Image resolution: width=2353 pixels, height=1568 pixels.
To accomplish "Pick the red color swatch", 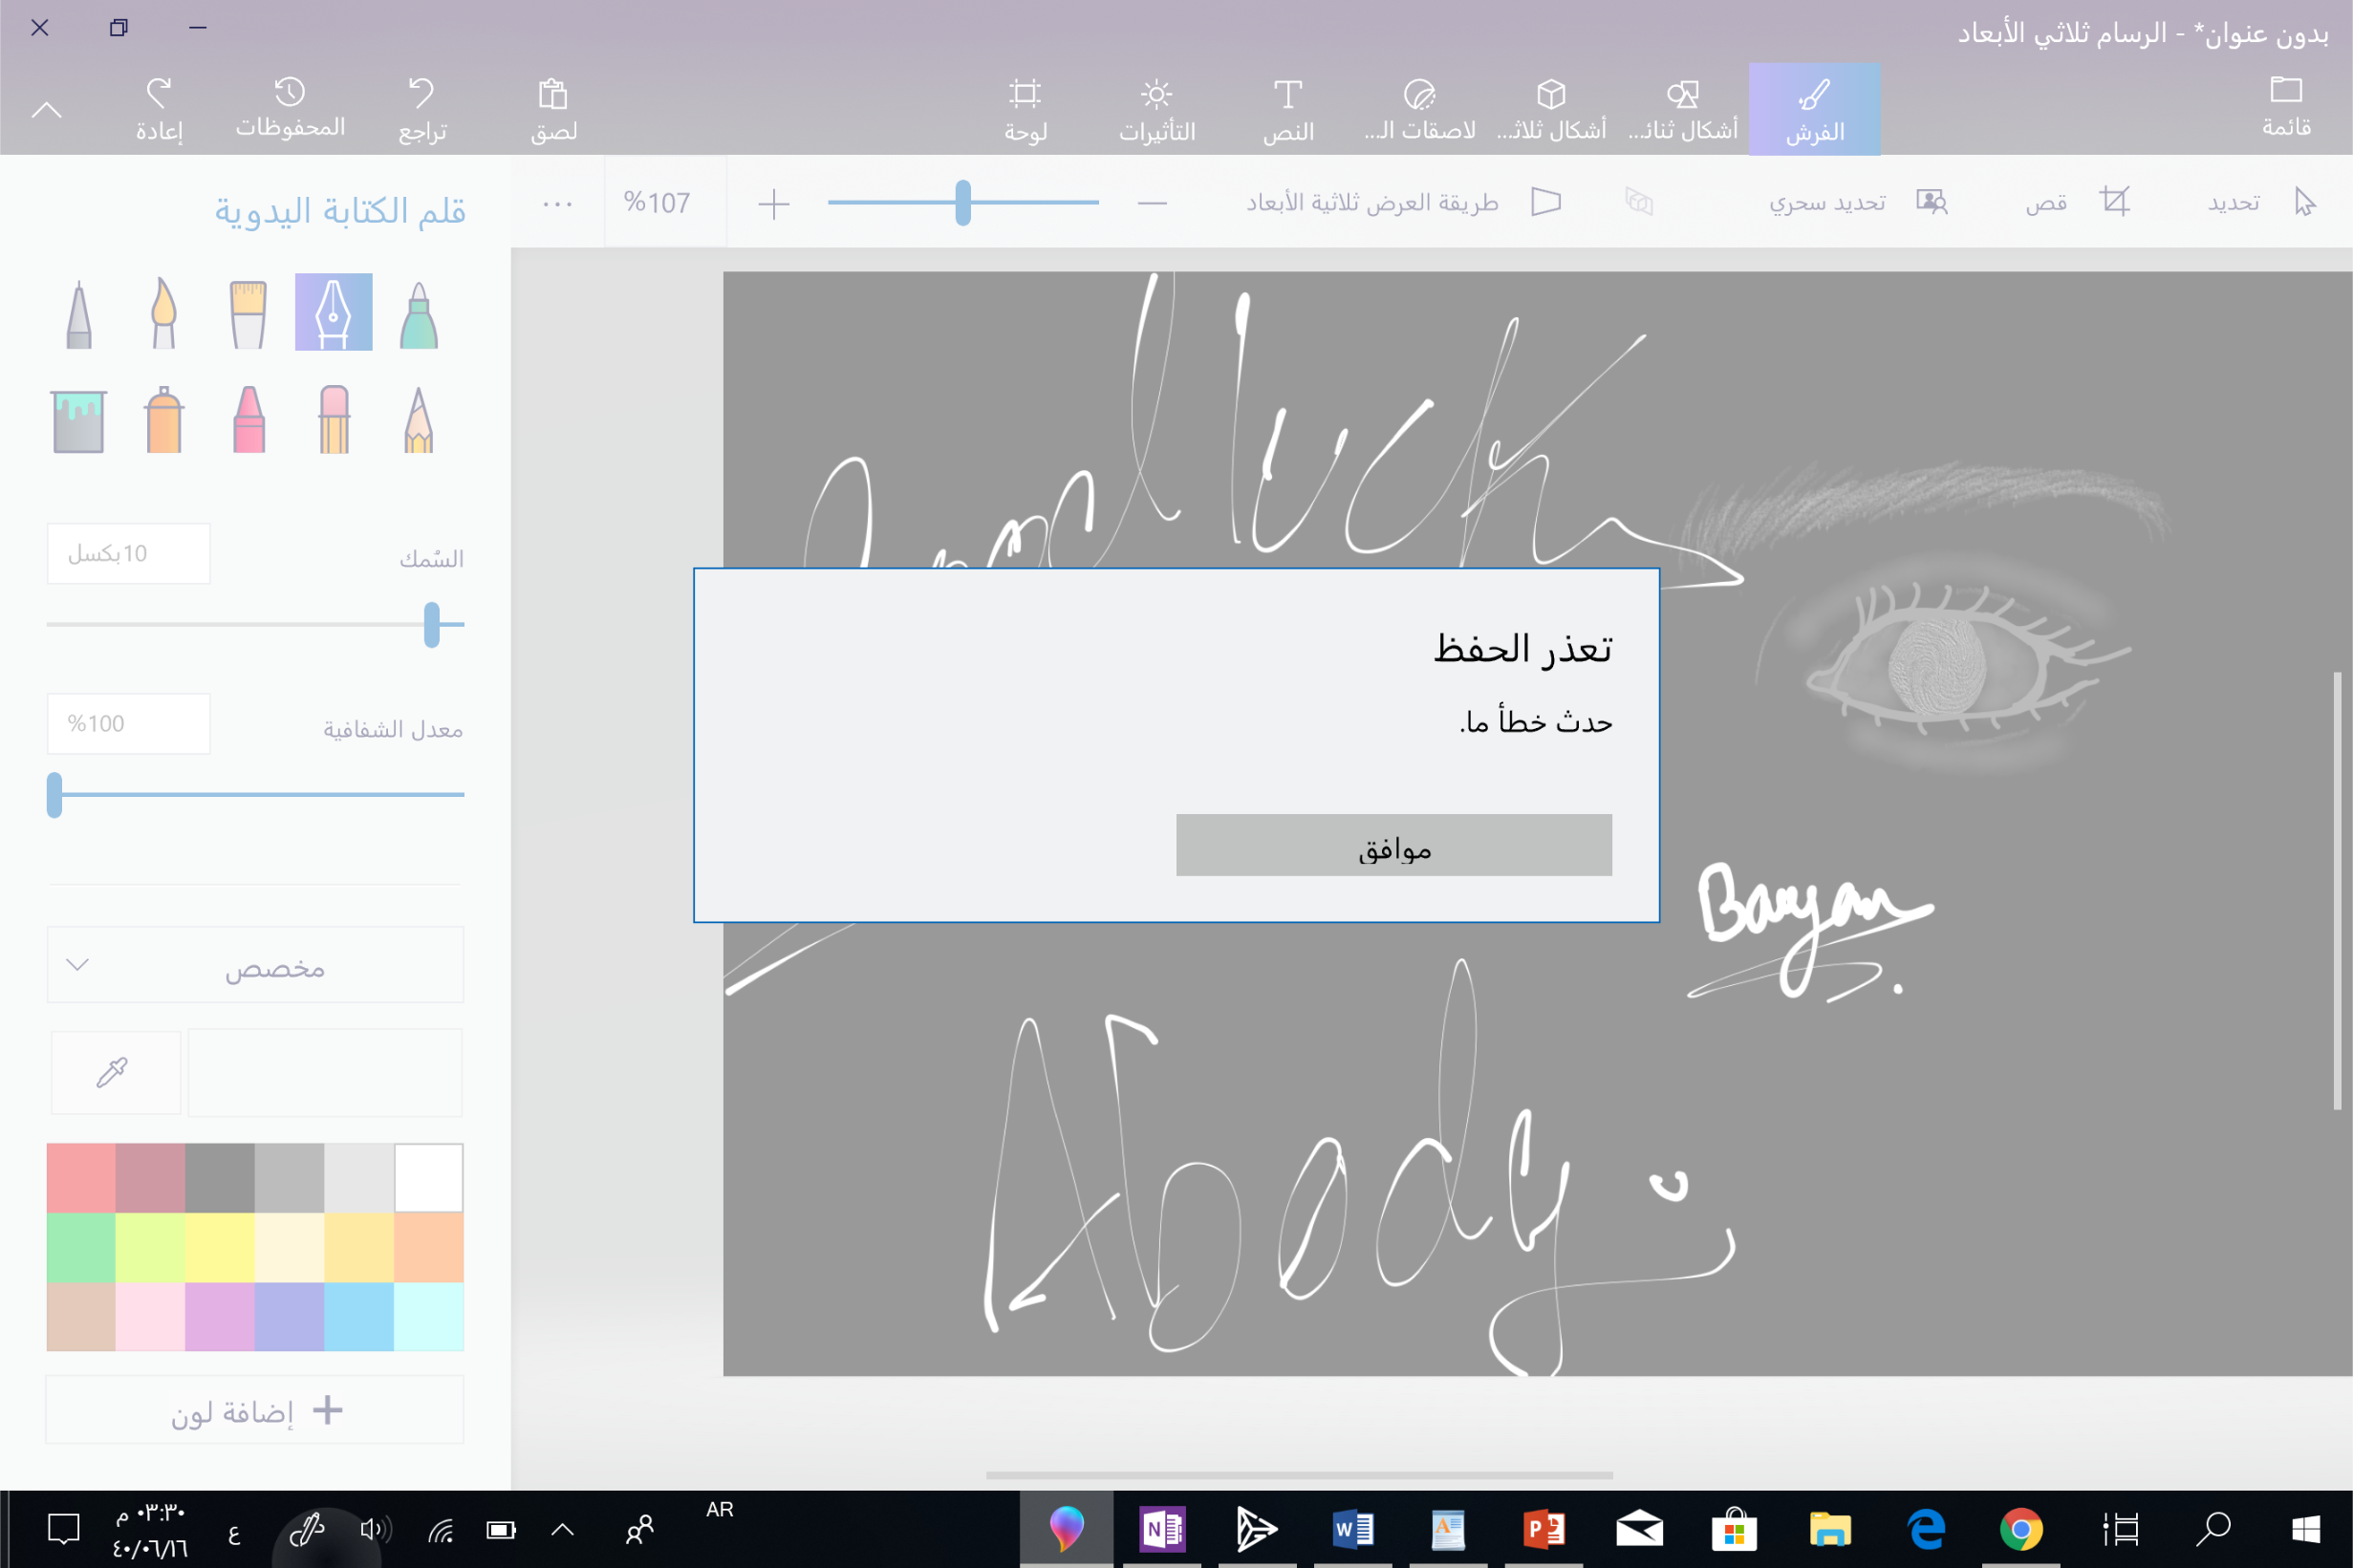I will pyautogui.click(x=81, y=1178).
